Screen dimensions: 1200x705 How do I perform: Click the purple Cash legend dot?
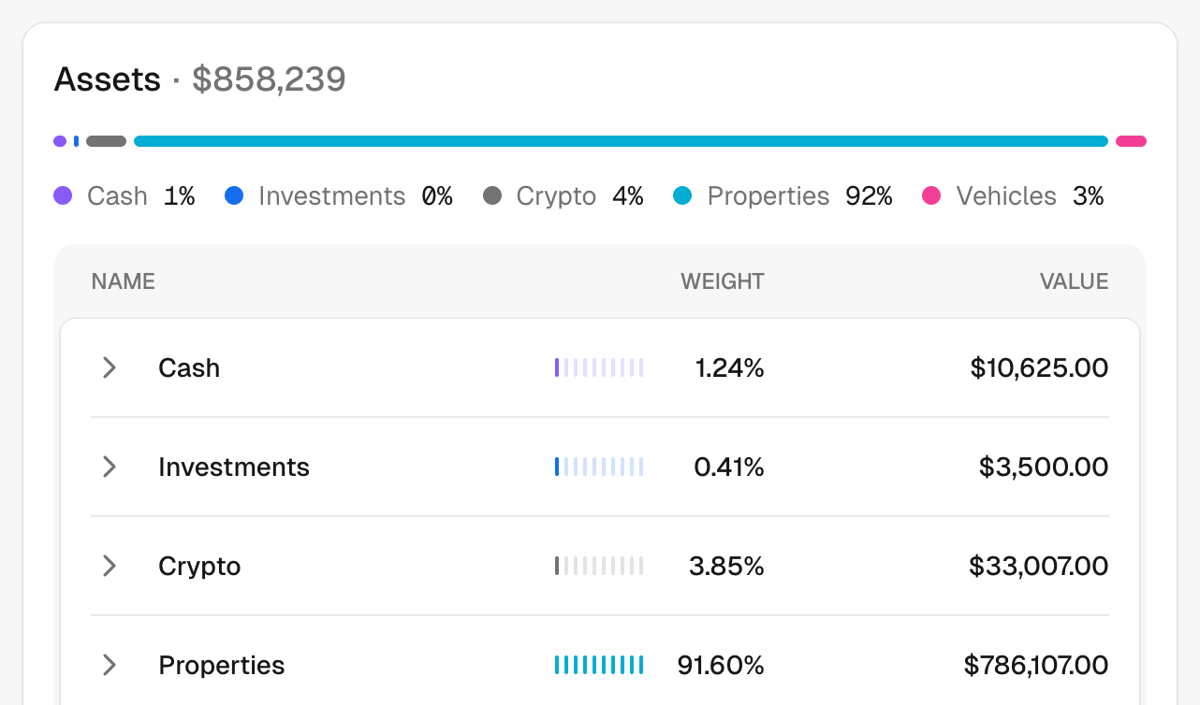click(x=60, y=196)
